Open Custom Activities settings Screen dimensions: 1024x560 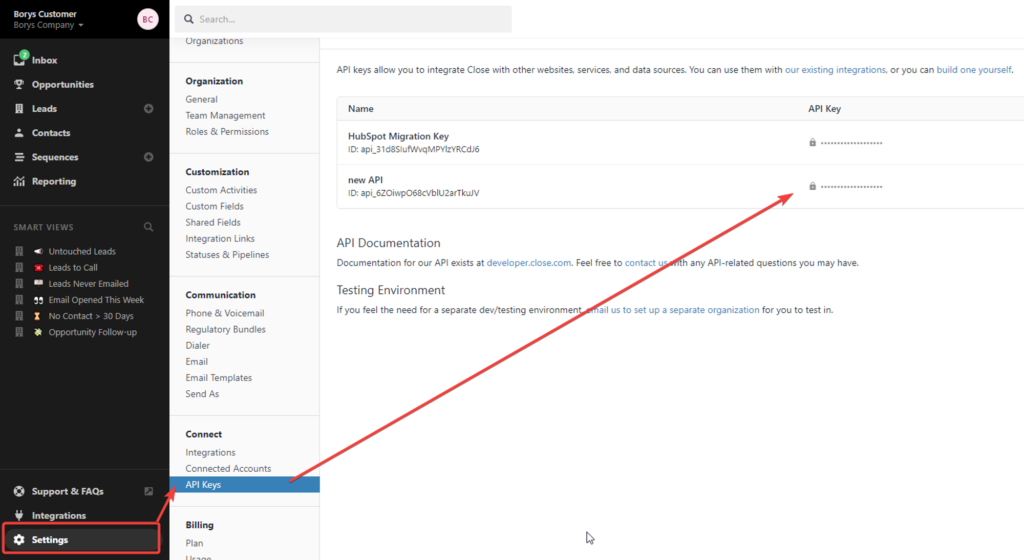pyautogui.click(x=221, y=190)
